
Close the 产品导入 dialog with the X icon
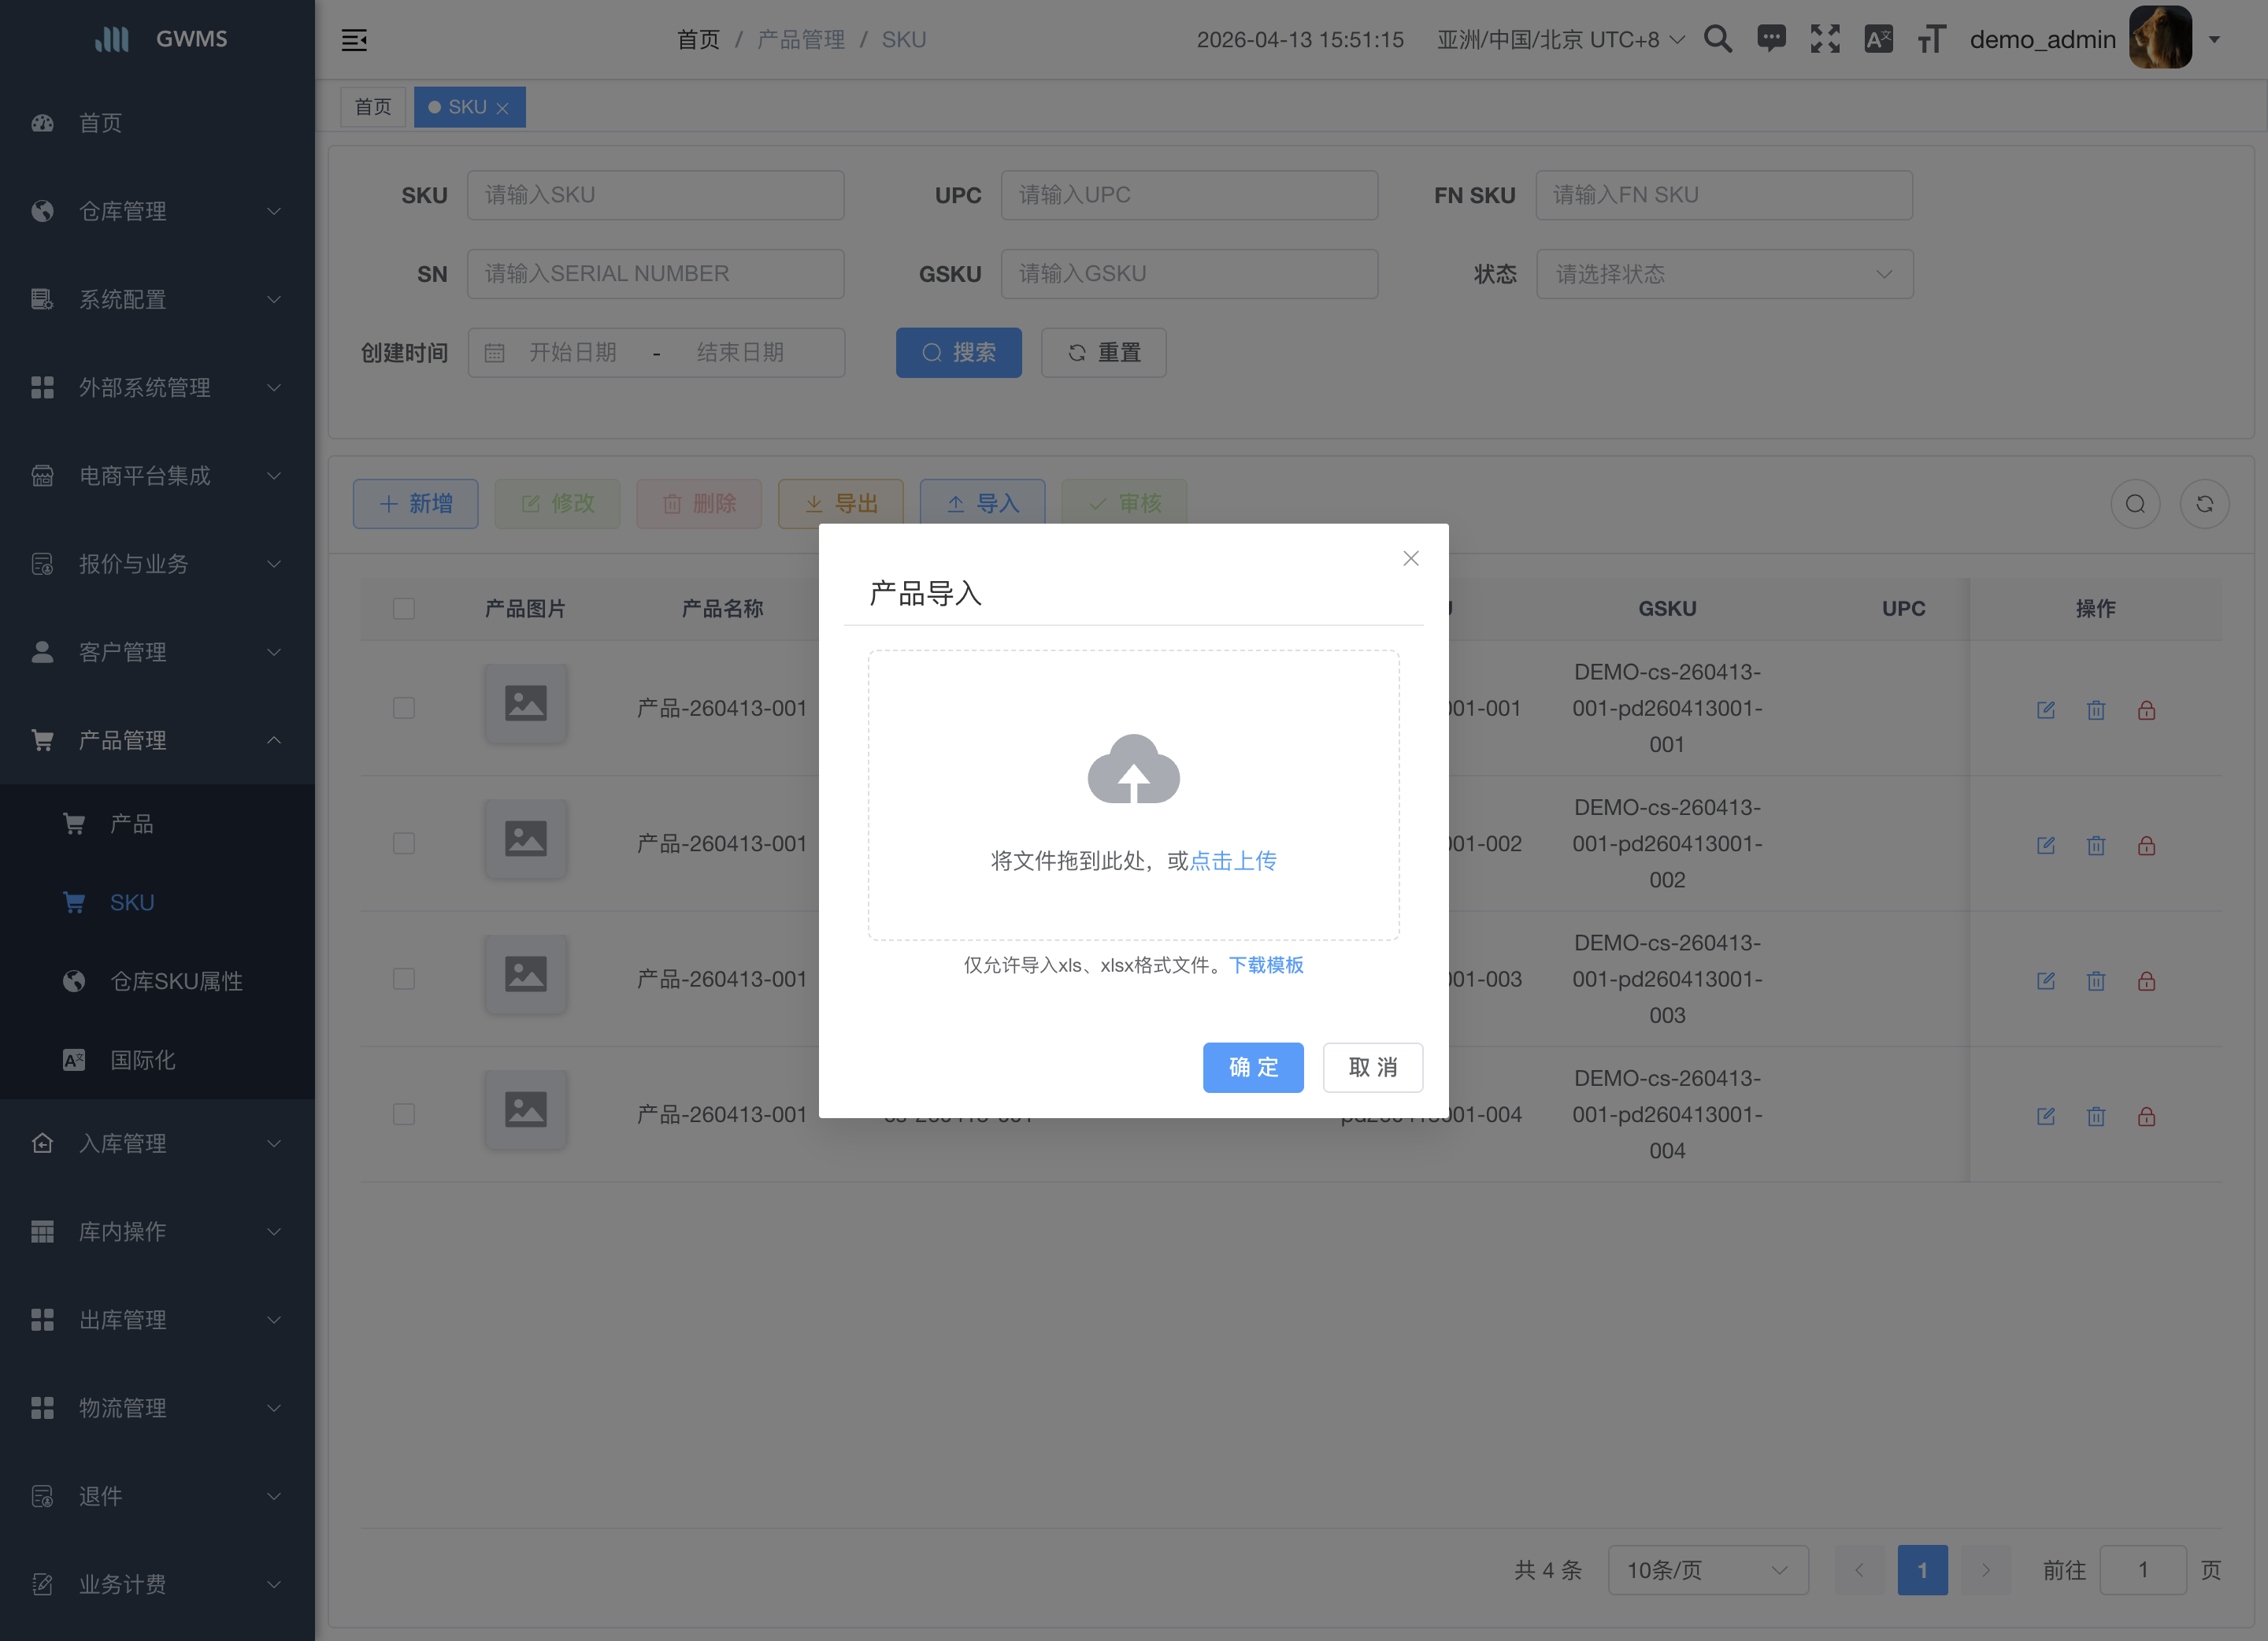[x=1410, y=558]
